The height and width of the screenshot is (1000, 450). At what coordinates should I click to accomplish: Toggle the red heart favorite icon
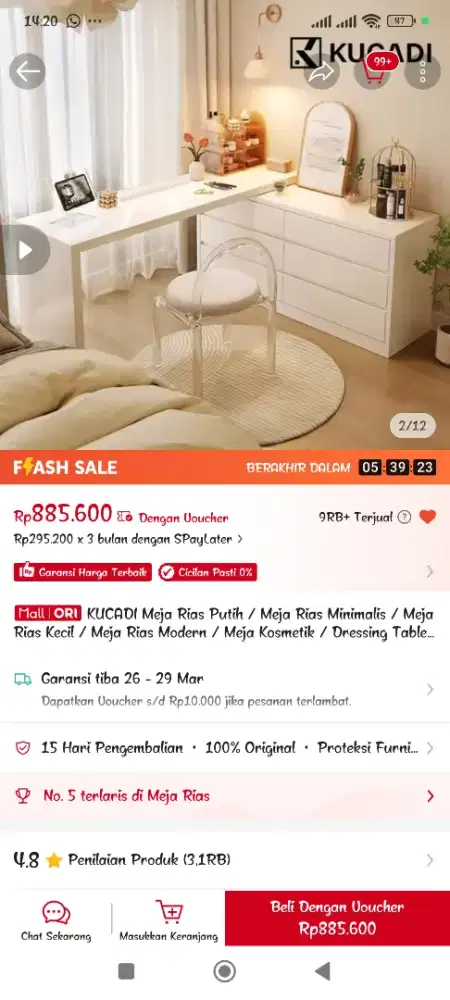[x=428, y=517]
